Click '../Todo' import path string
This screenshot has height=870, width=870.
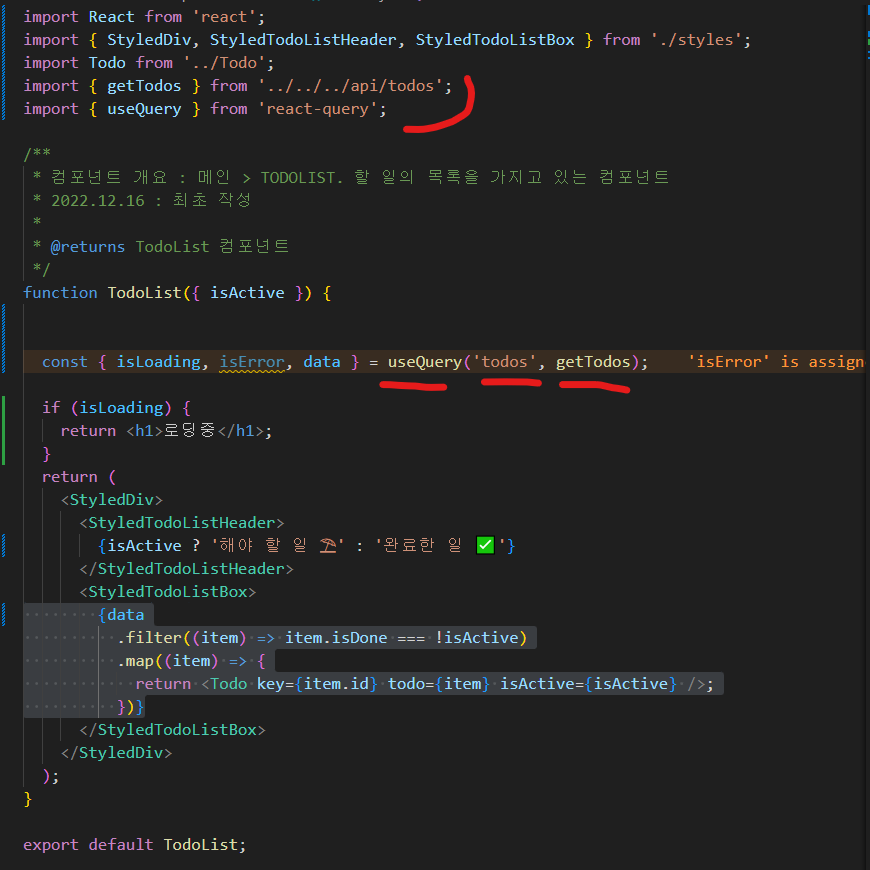[224, 63]
